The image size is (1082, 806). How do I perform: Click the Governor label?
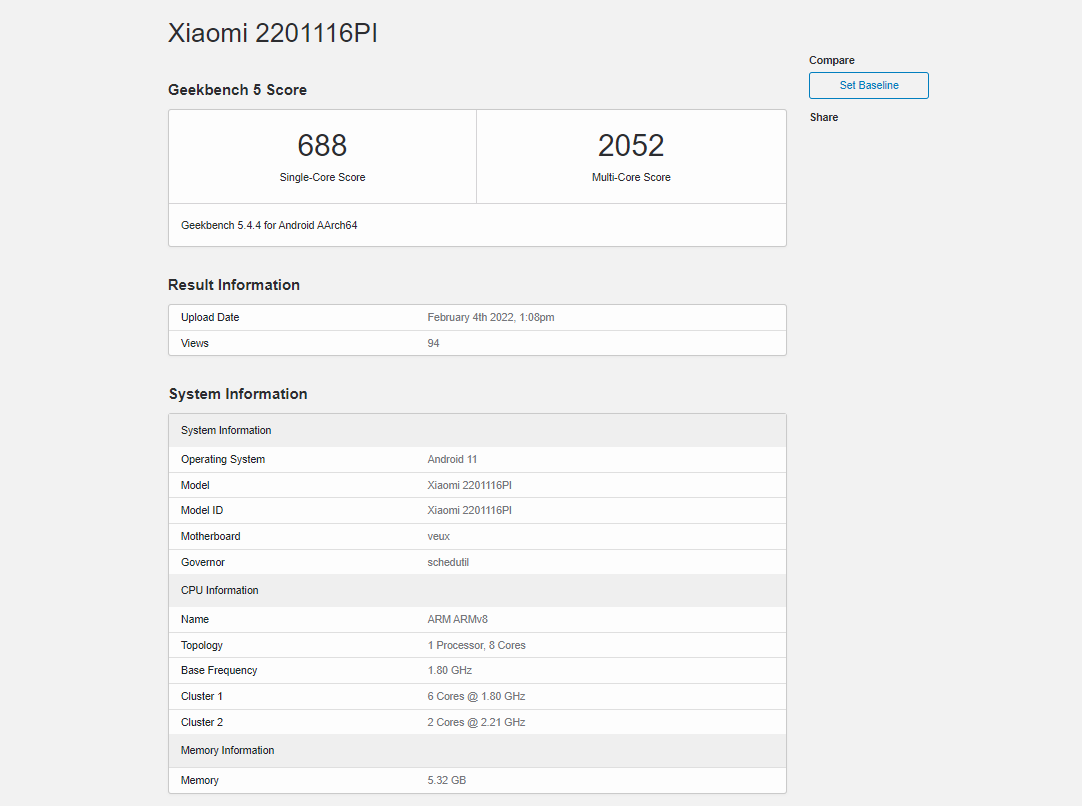coord(203,562)
